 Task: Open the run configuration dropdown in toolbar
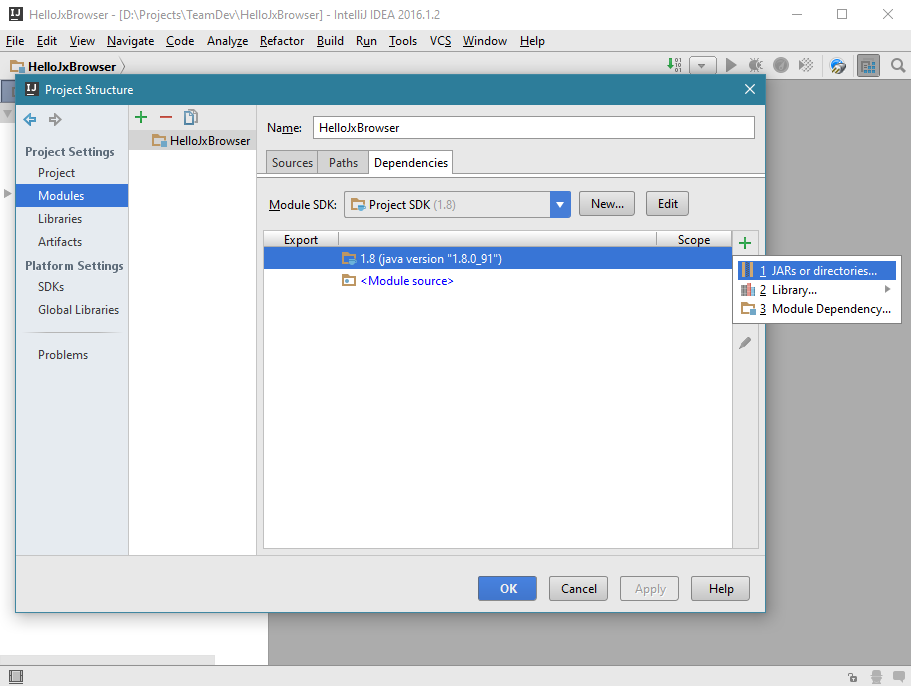point(702,65)
